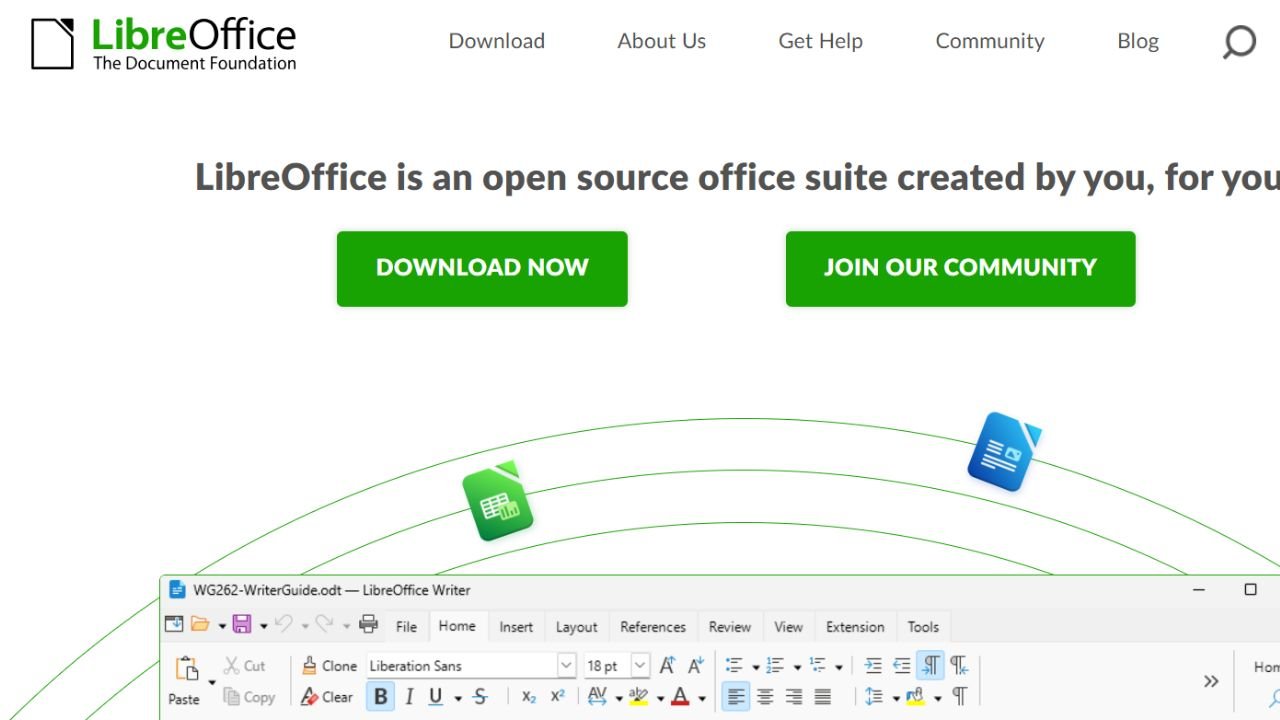Screen dimensions: 1280x720
Task: Open the File tab
Action: click(406, 627)
